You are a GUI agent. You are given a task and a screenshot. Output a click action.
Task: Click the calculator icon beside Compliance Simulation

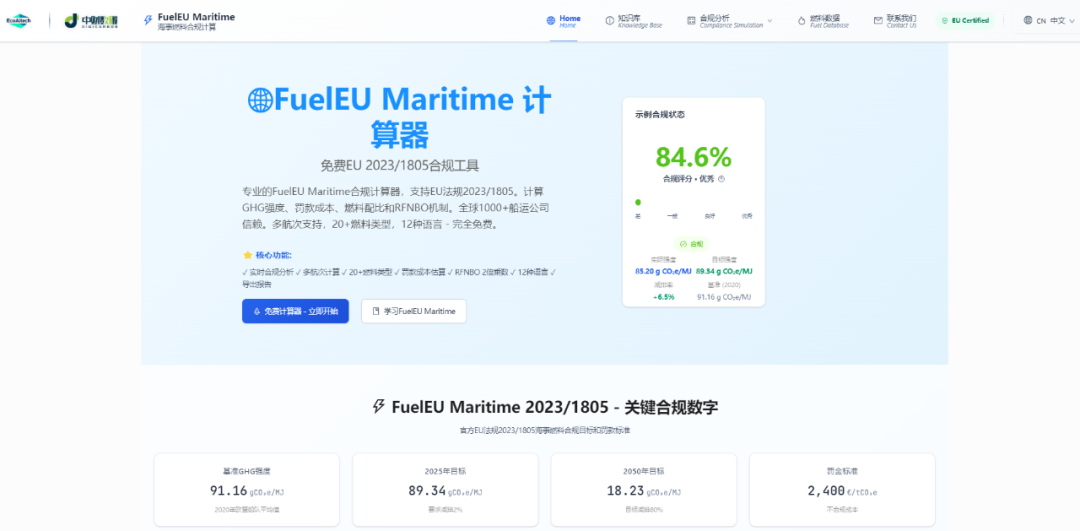pyautogui.click(x=691, y=21)
